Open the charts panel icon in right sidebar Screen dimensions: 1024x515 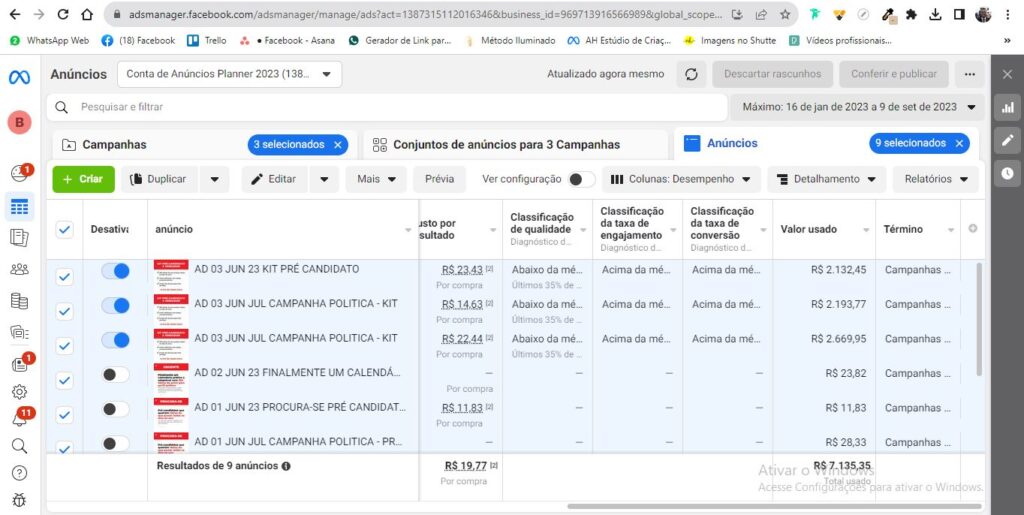[x=1007, y=107]
